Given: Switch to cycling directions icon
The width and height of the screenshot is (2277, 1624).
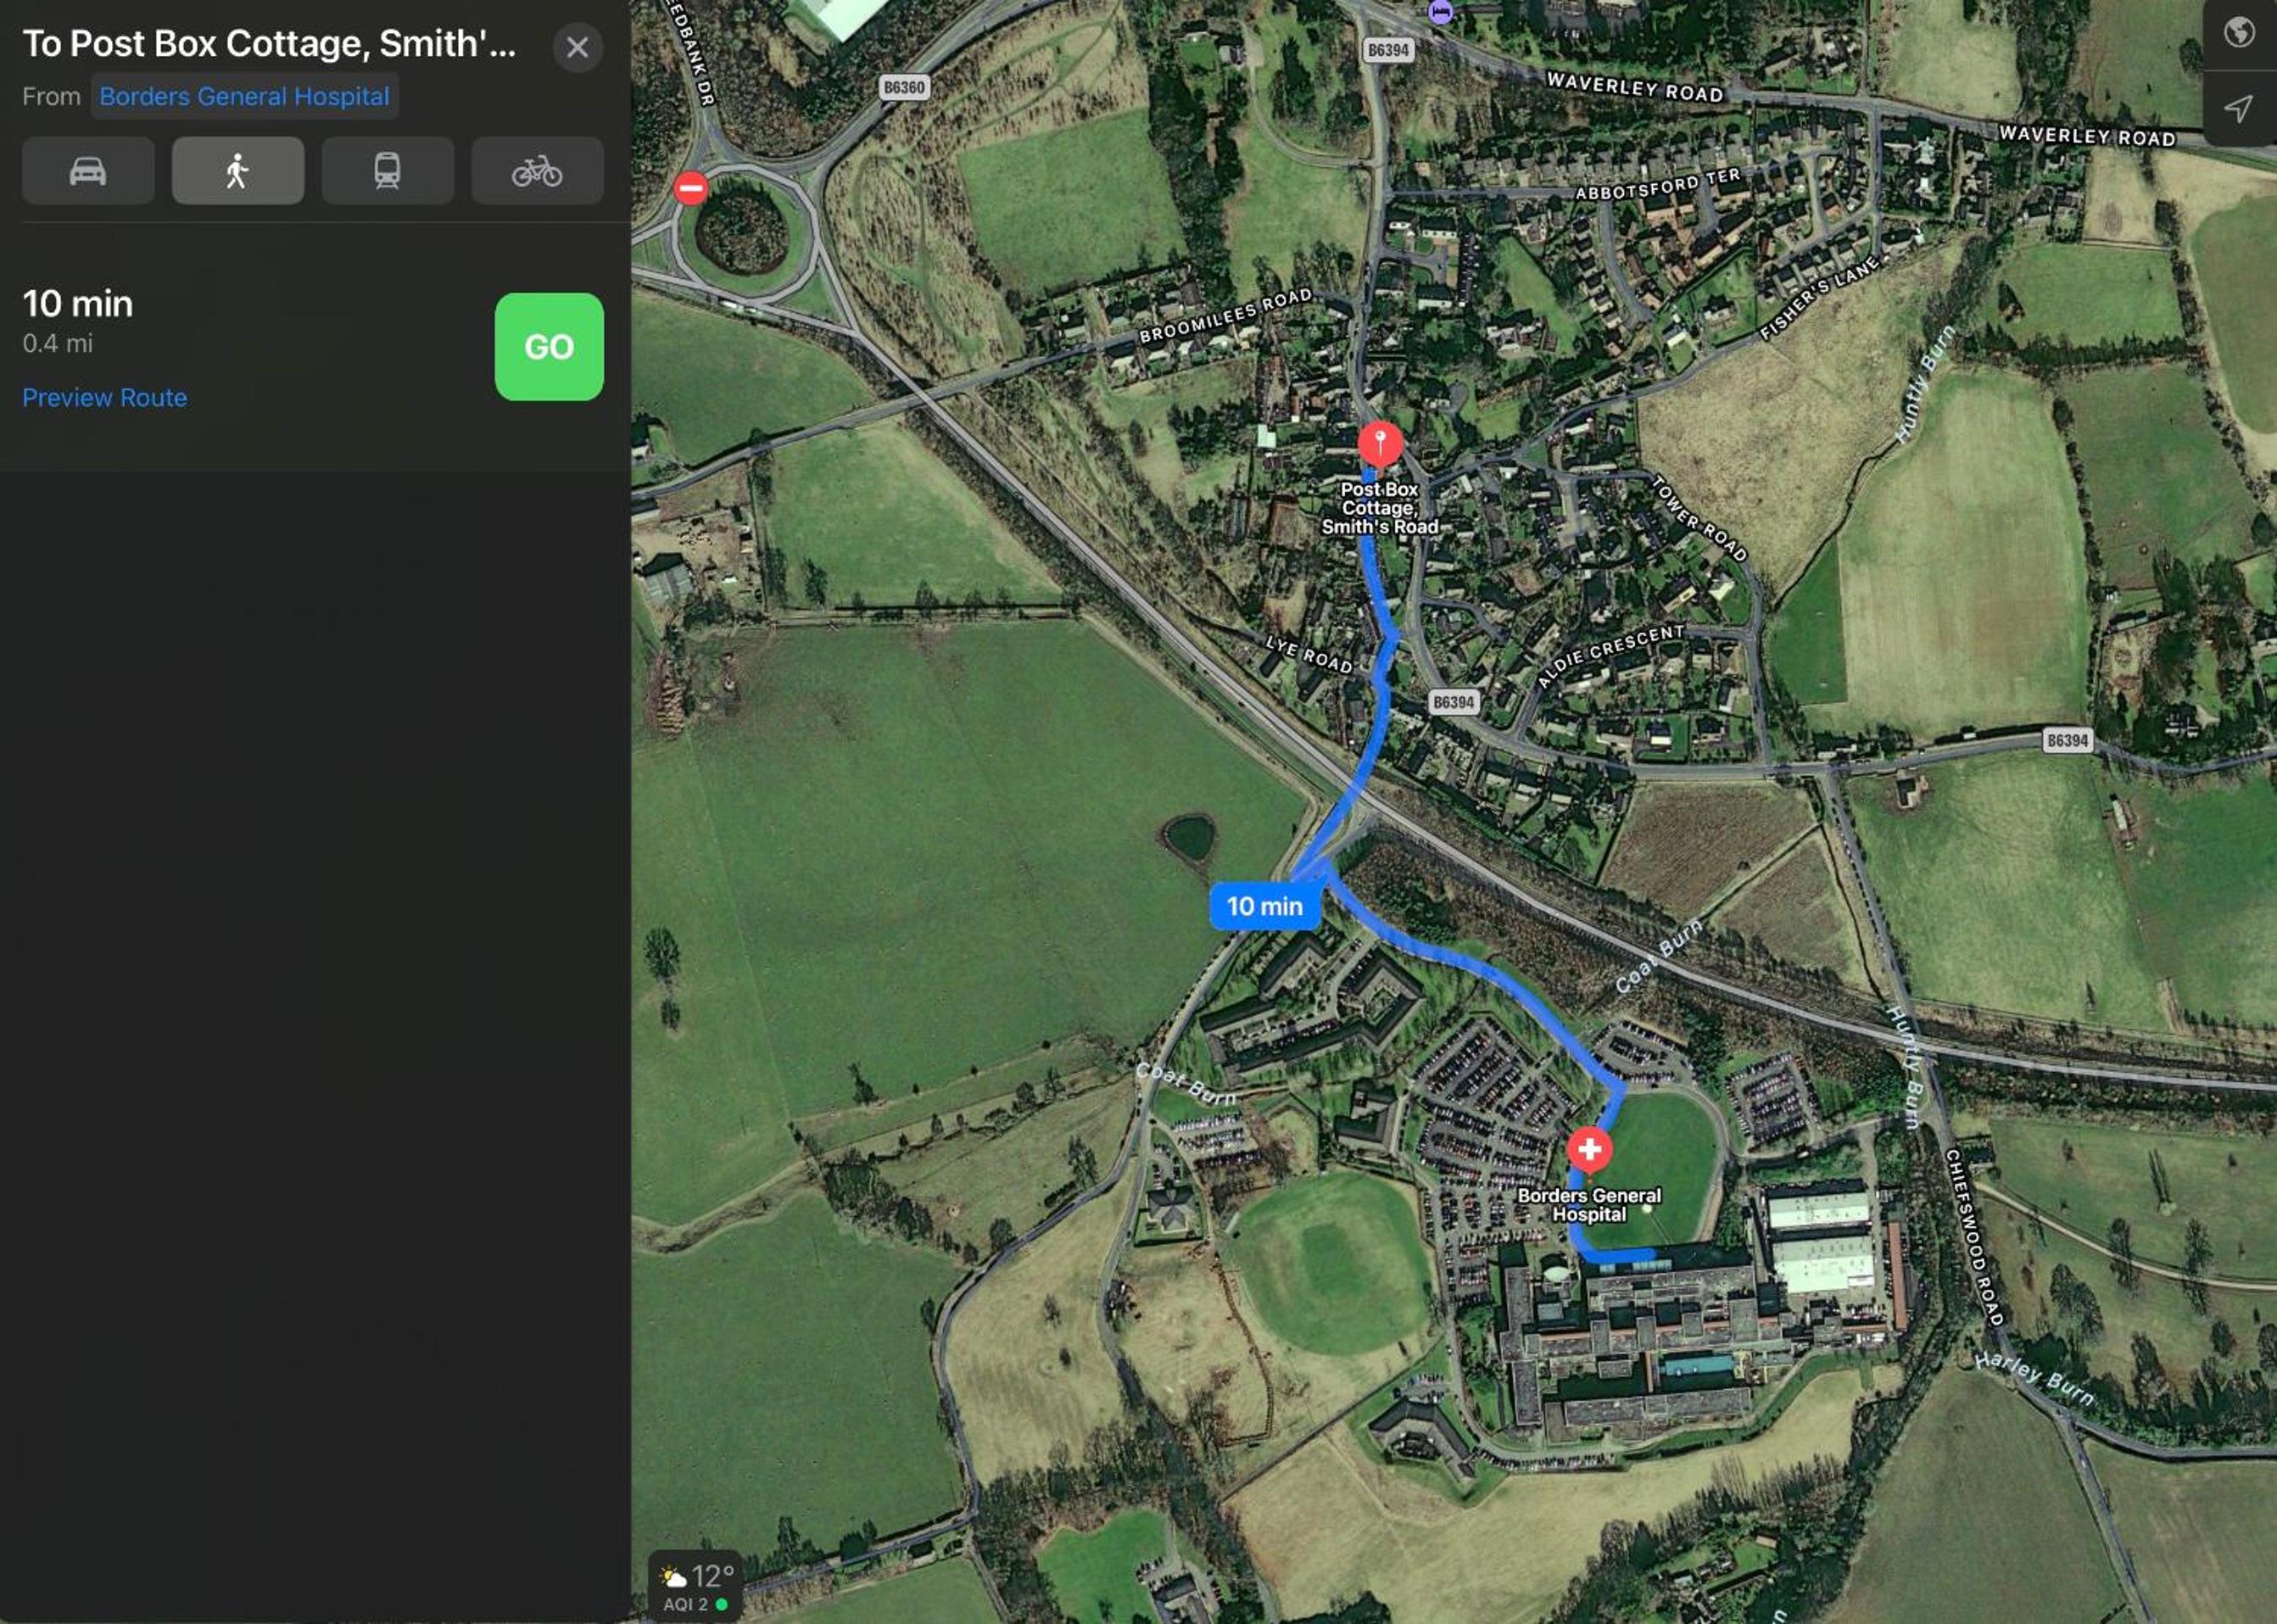Looking at the screenshot, I should click(537, 171).
